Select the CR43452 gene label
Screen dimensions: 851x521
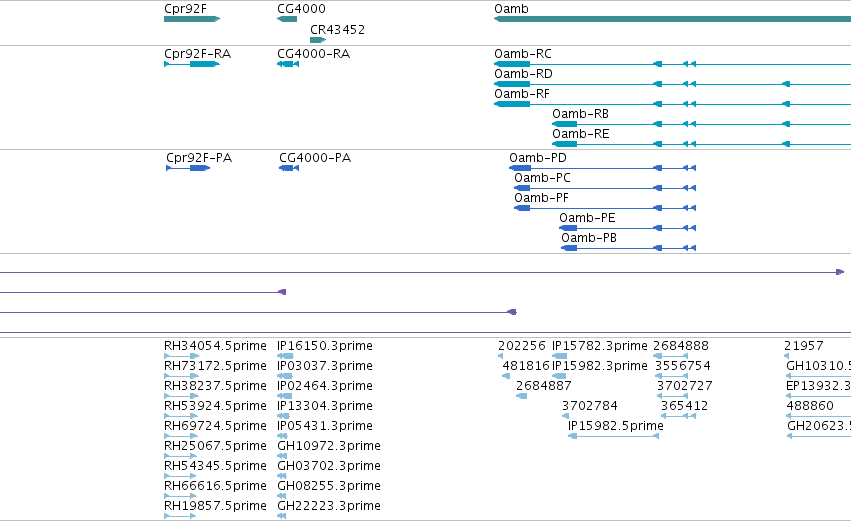pos(337,30)
